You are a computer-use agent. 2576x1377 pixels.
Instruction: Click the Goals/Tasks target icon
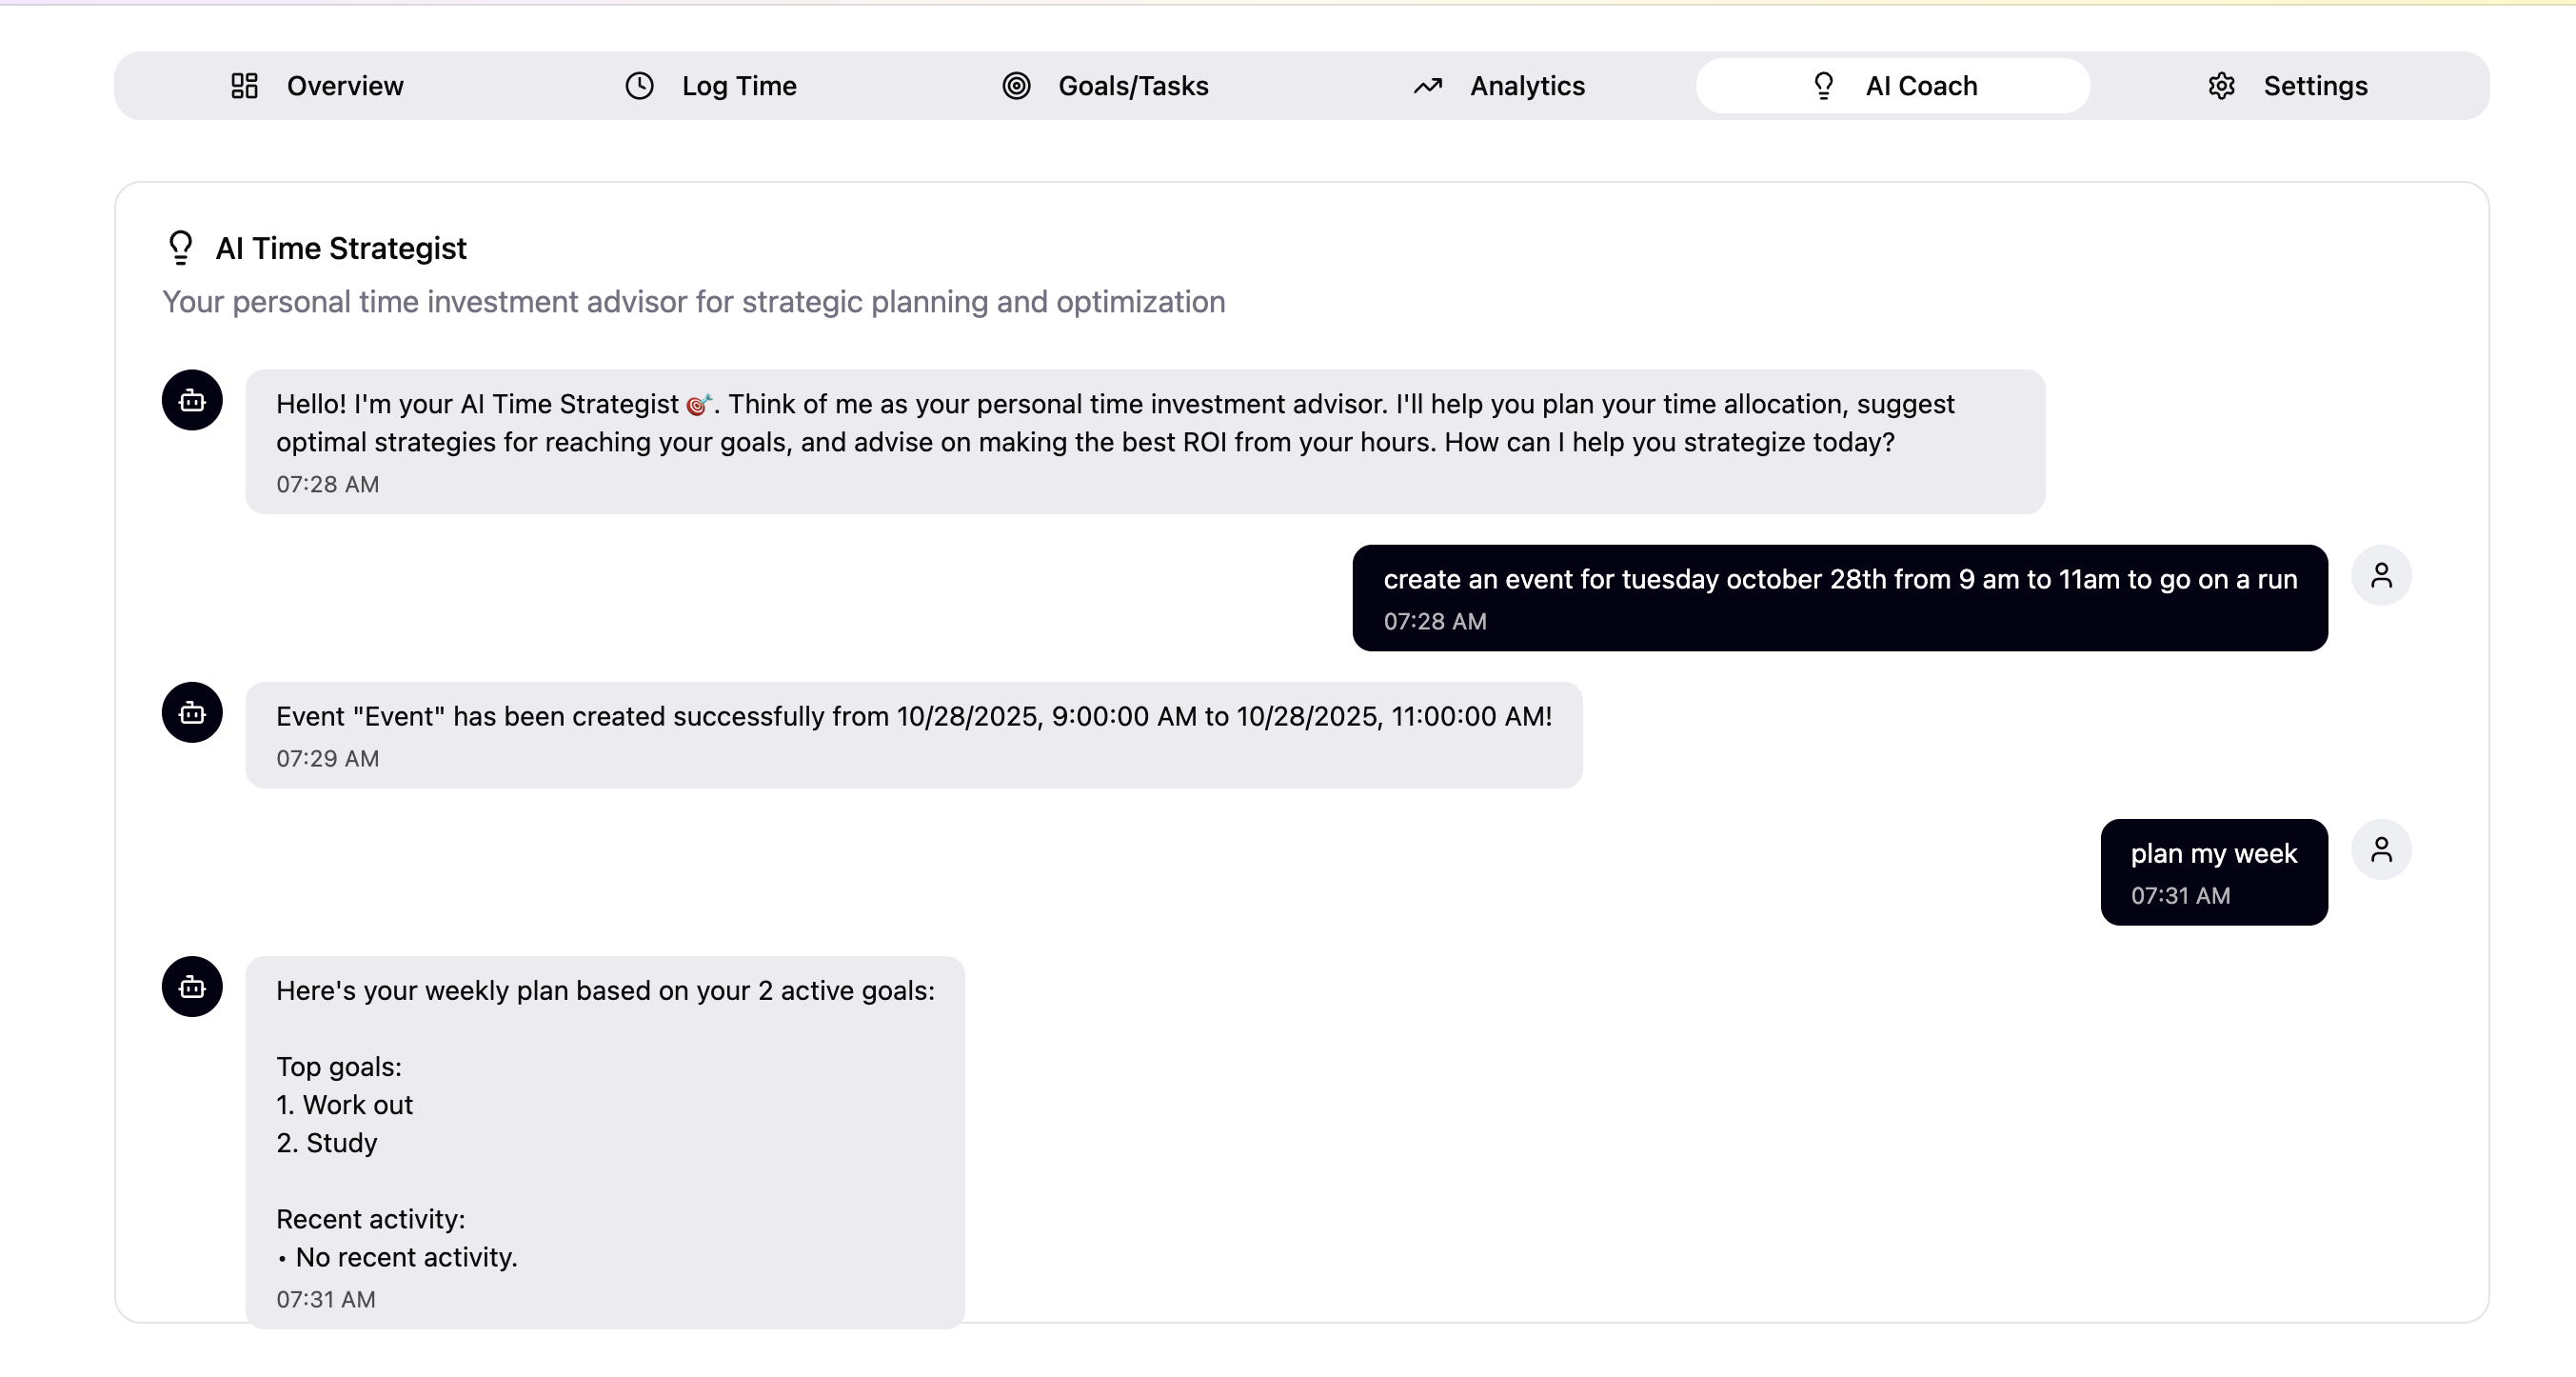coord(1016,86)
